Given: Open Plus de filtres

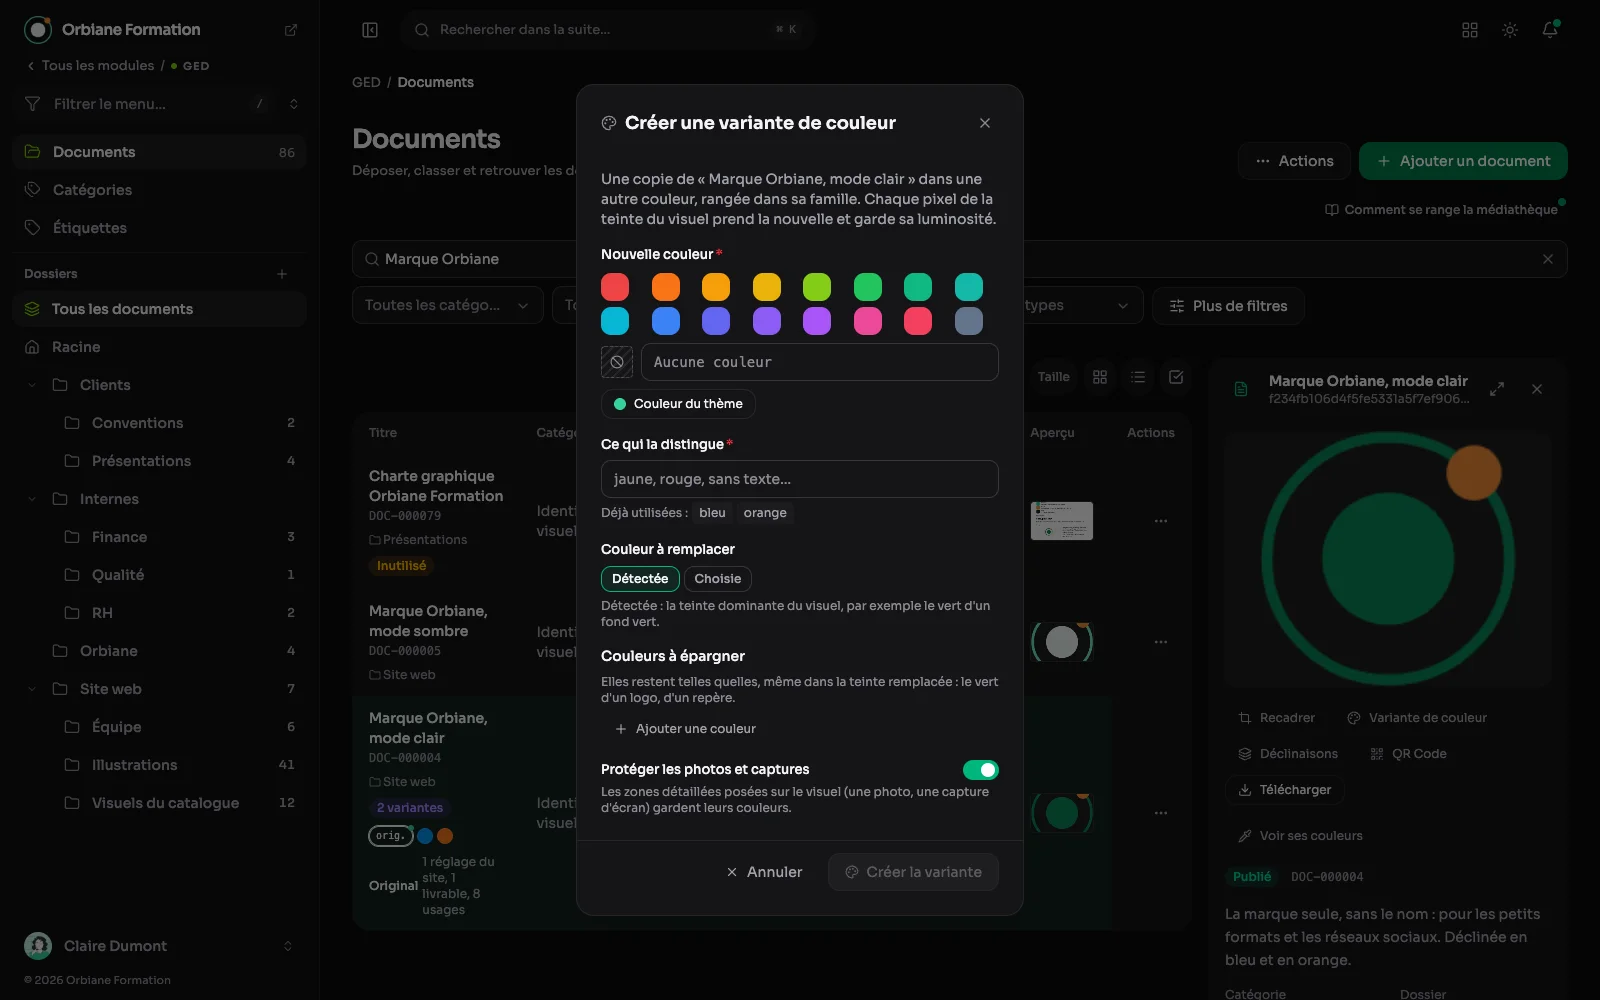Looking at the screenshot, I should (1228, 306).
